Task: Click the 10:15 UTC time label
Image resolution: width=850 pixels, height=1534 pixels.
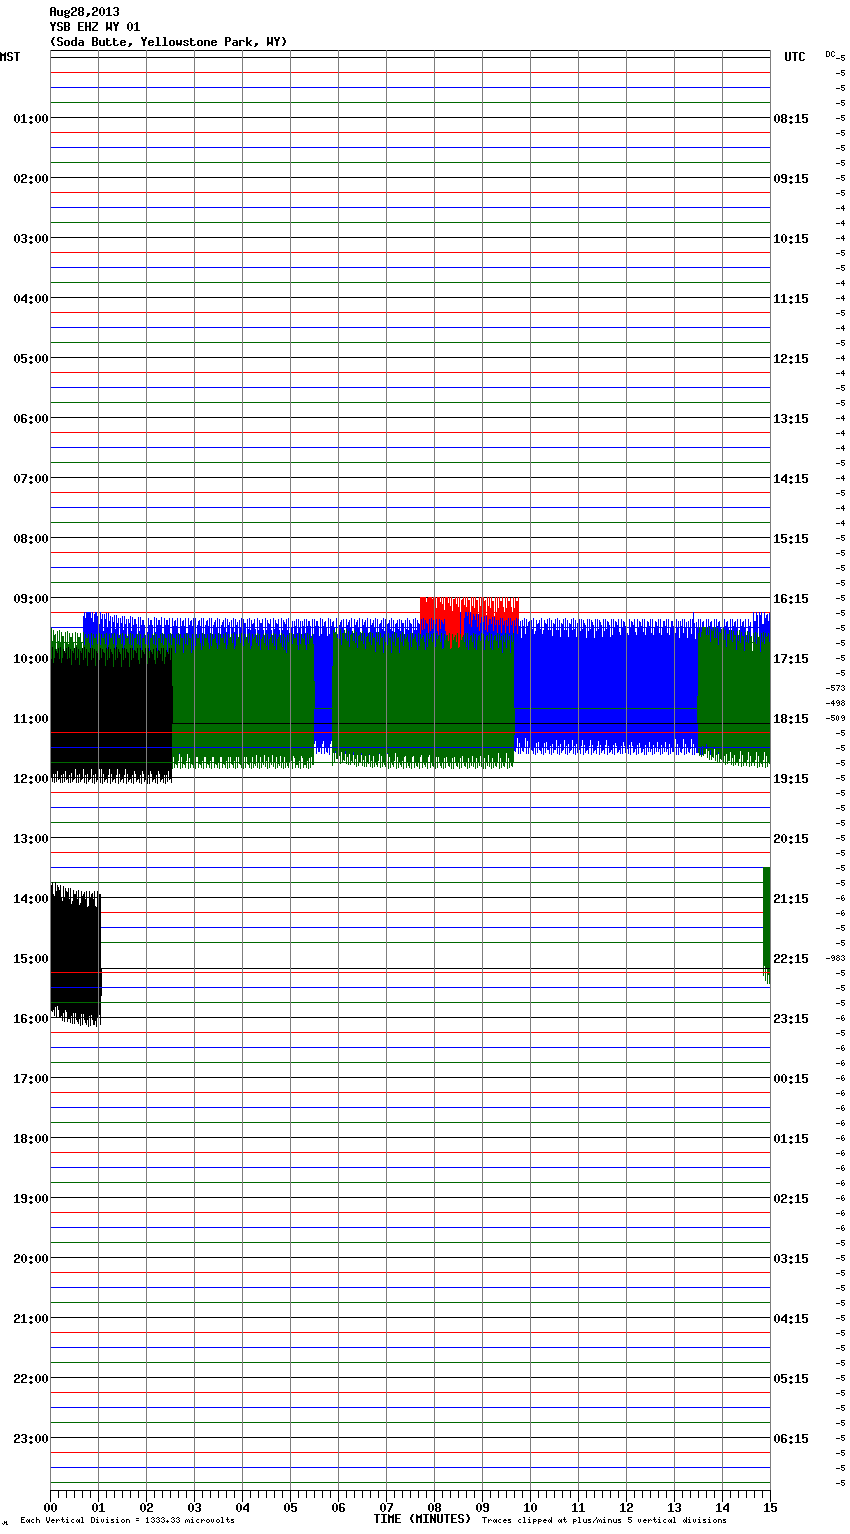Action: pos(791,239)
